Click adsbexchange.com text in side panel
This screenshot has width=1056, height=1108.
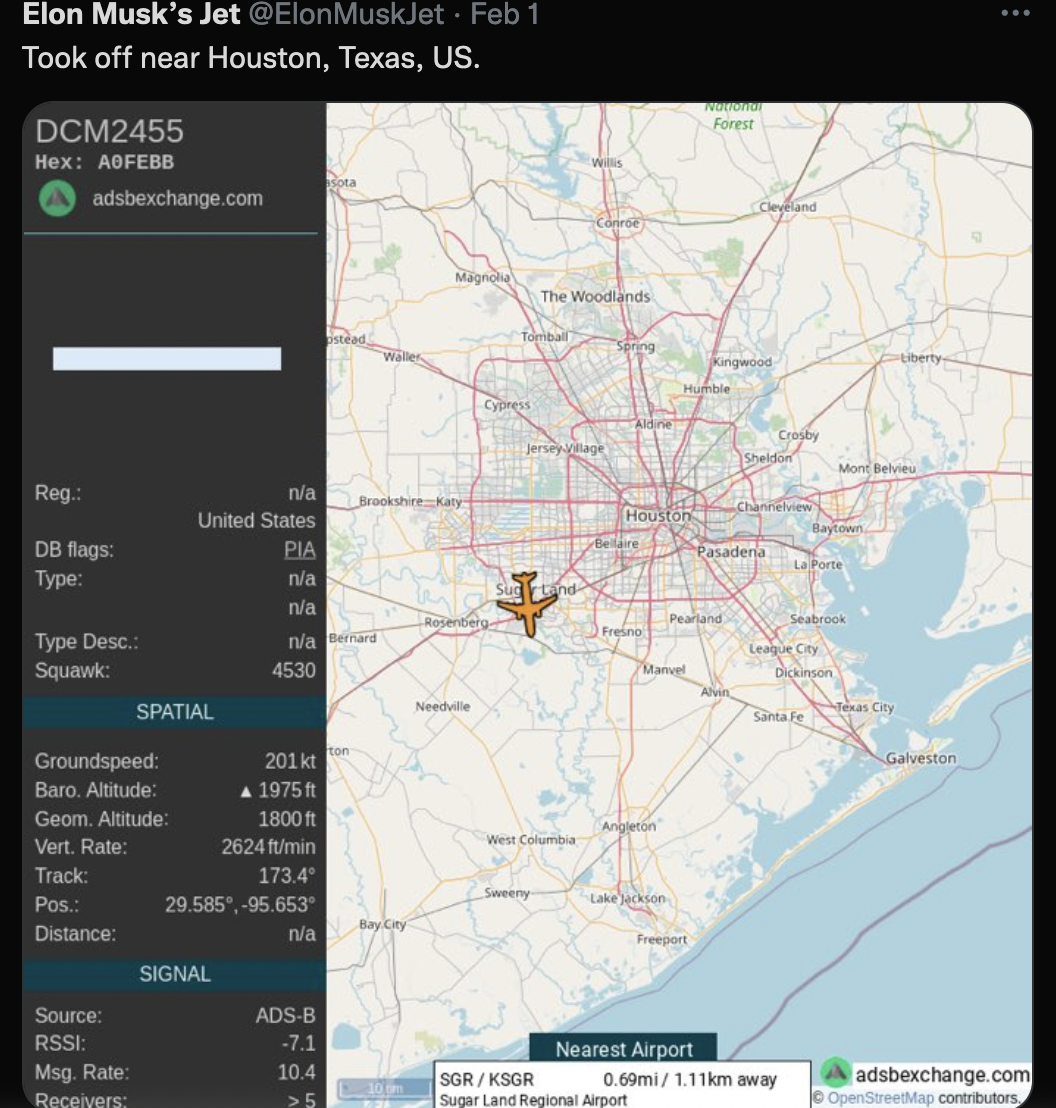coord(177,199)
